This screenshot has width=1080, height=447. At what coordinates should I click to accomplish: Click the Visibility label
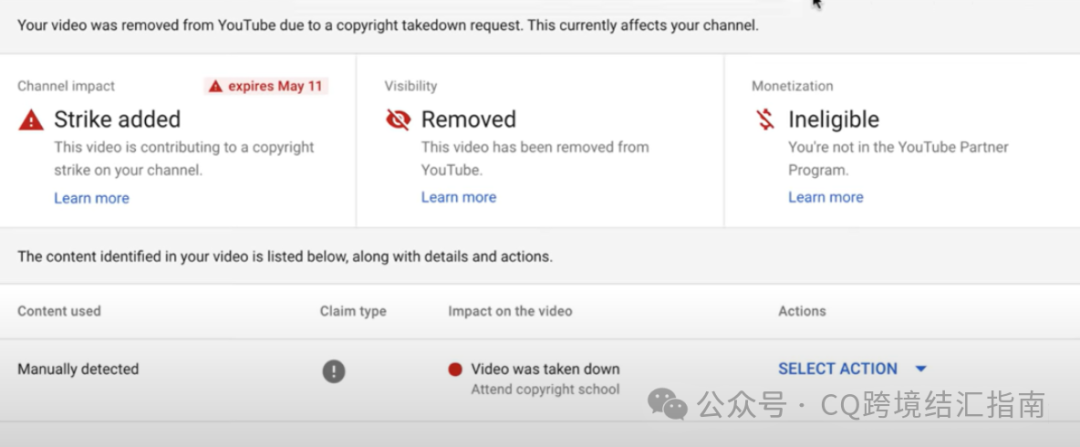[x=411, y=86]
